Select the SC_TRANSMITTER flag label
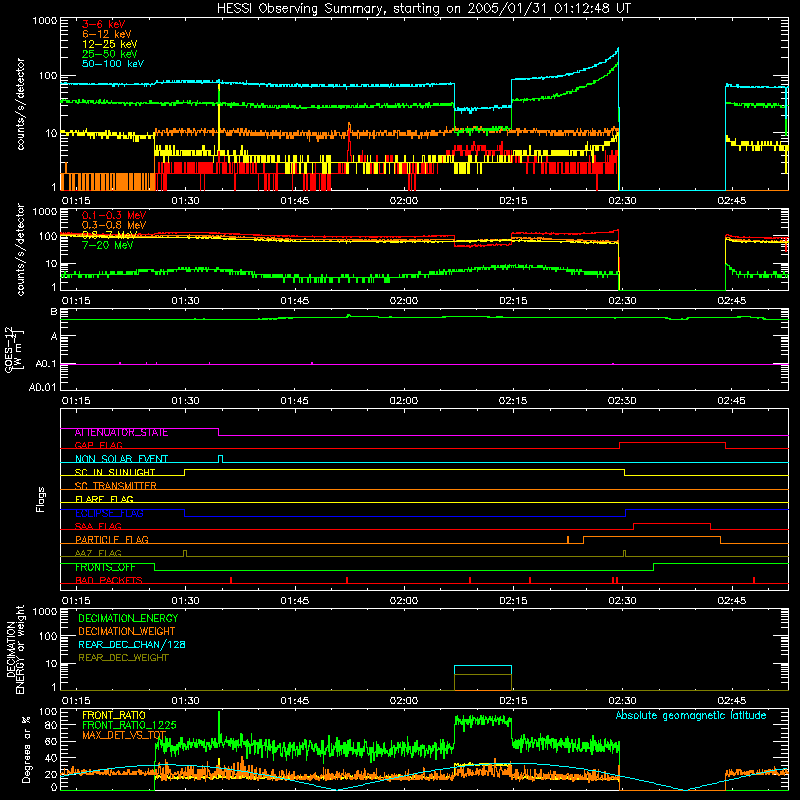 pyautogui.click(x=116, y=486)
